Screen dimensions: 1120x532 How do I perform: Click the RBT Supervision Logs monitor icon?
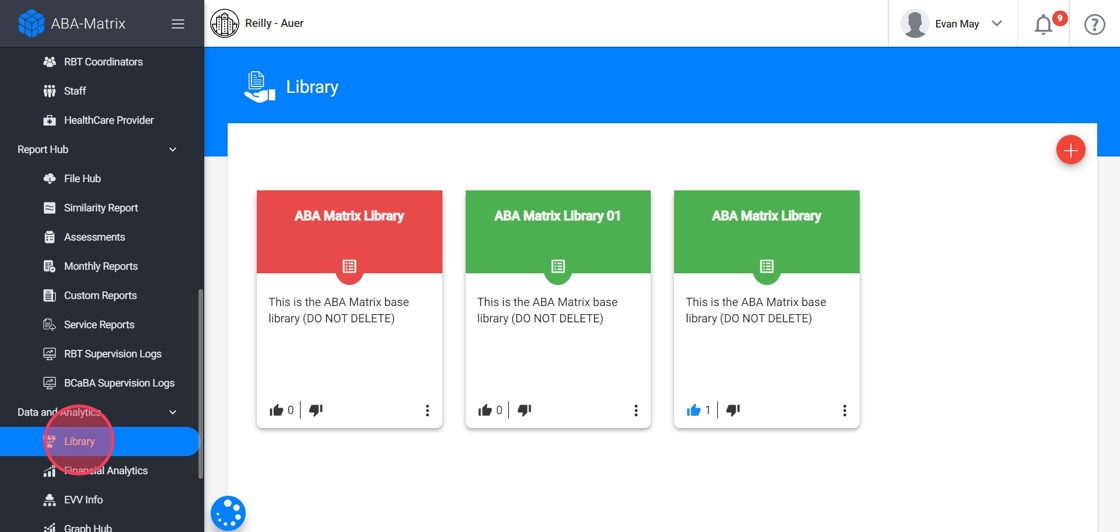49,354
